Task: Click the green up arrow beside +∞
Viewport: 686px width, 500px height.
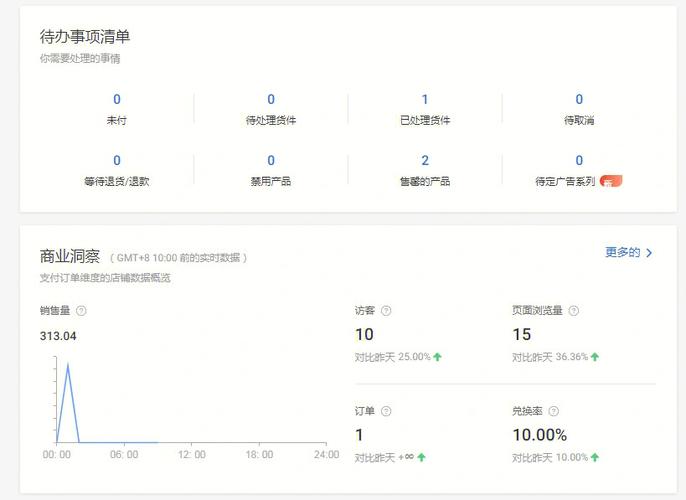Action: (421, 458)
